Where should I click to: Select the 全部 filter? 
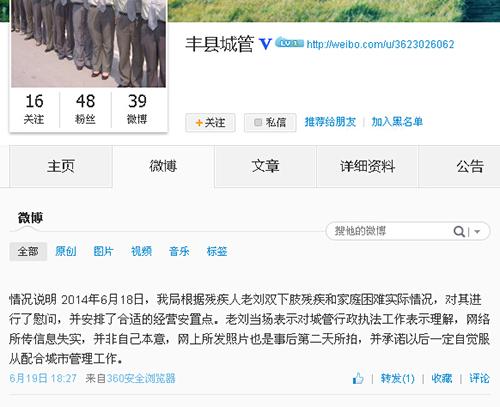pos(28,251)
